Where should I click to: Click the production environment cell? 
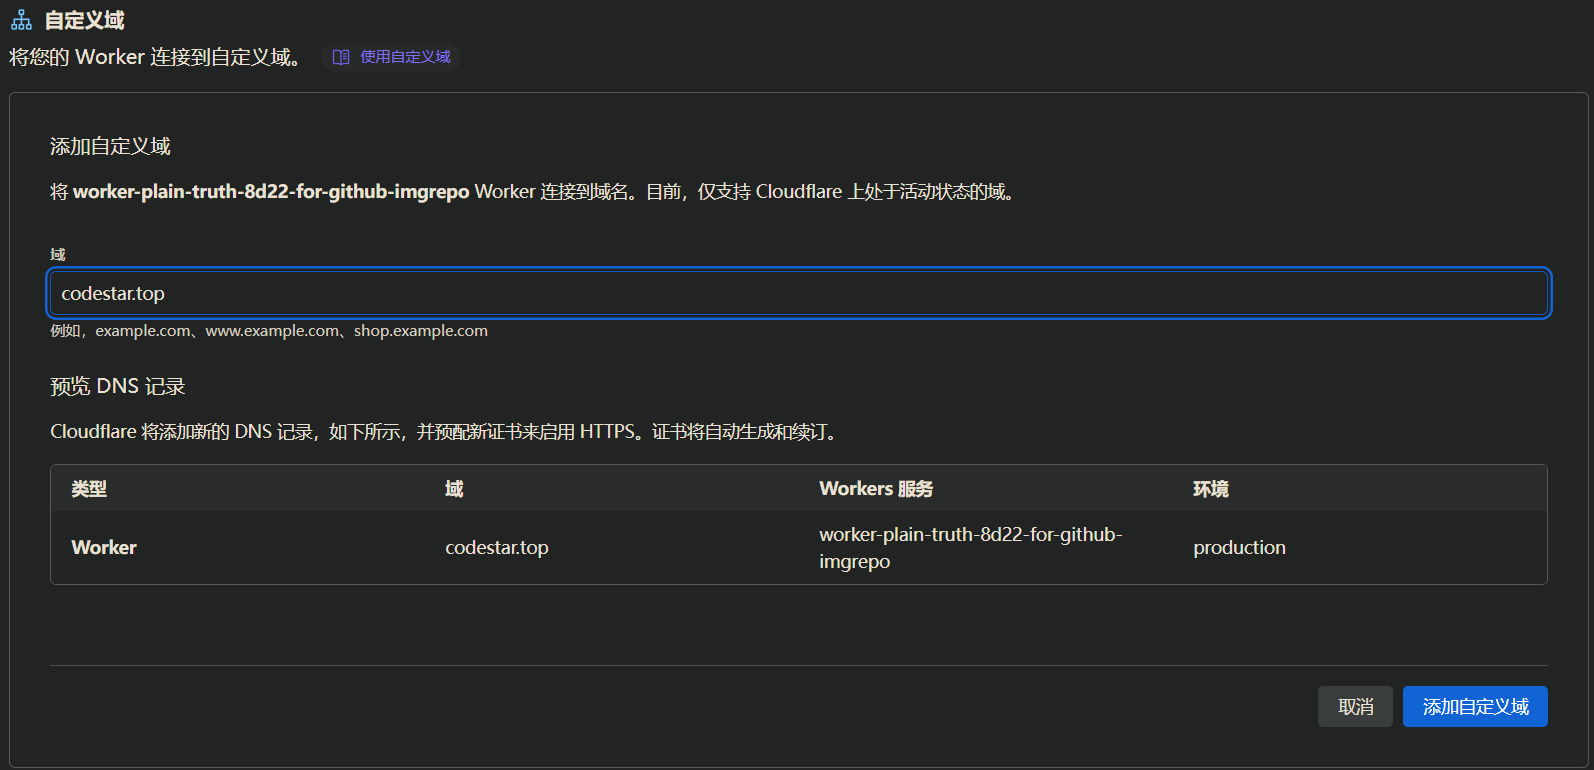pyautogui.click(x=1239, y=547)
